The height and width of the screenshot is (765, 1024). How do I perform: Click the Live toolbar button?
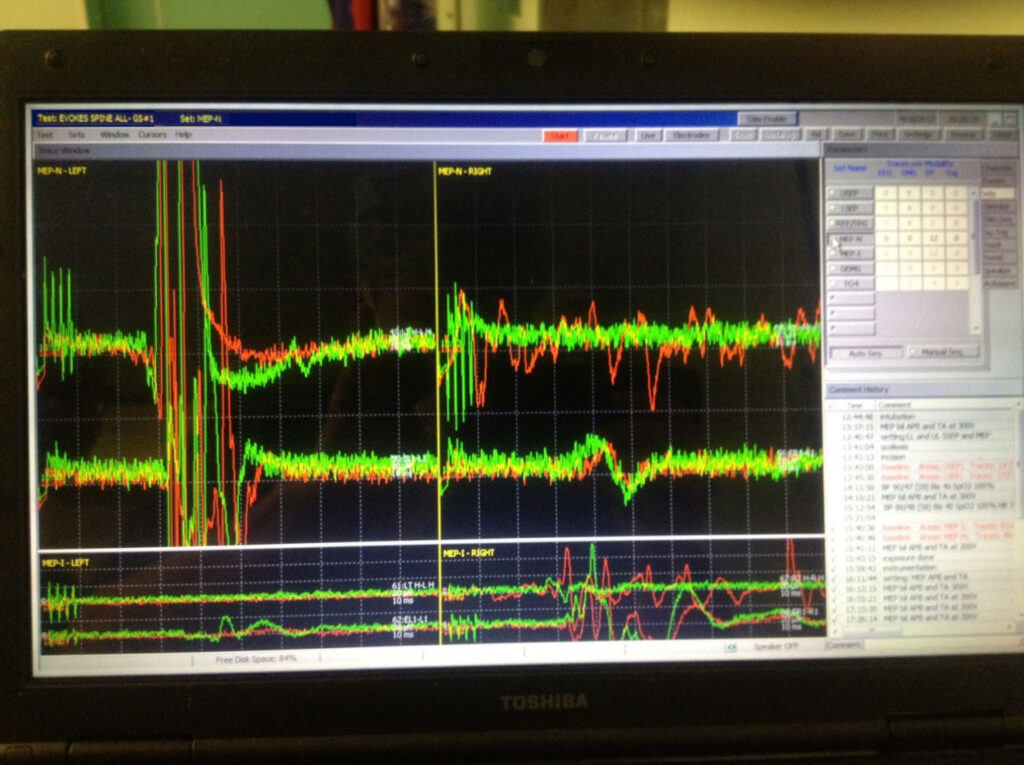pyautogui.click(x=649, y=136)
